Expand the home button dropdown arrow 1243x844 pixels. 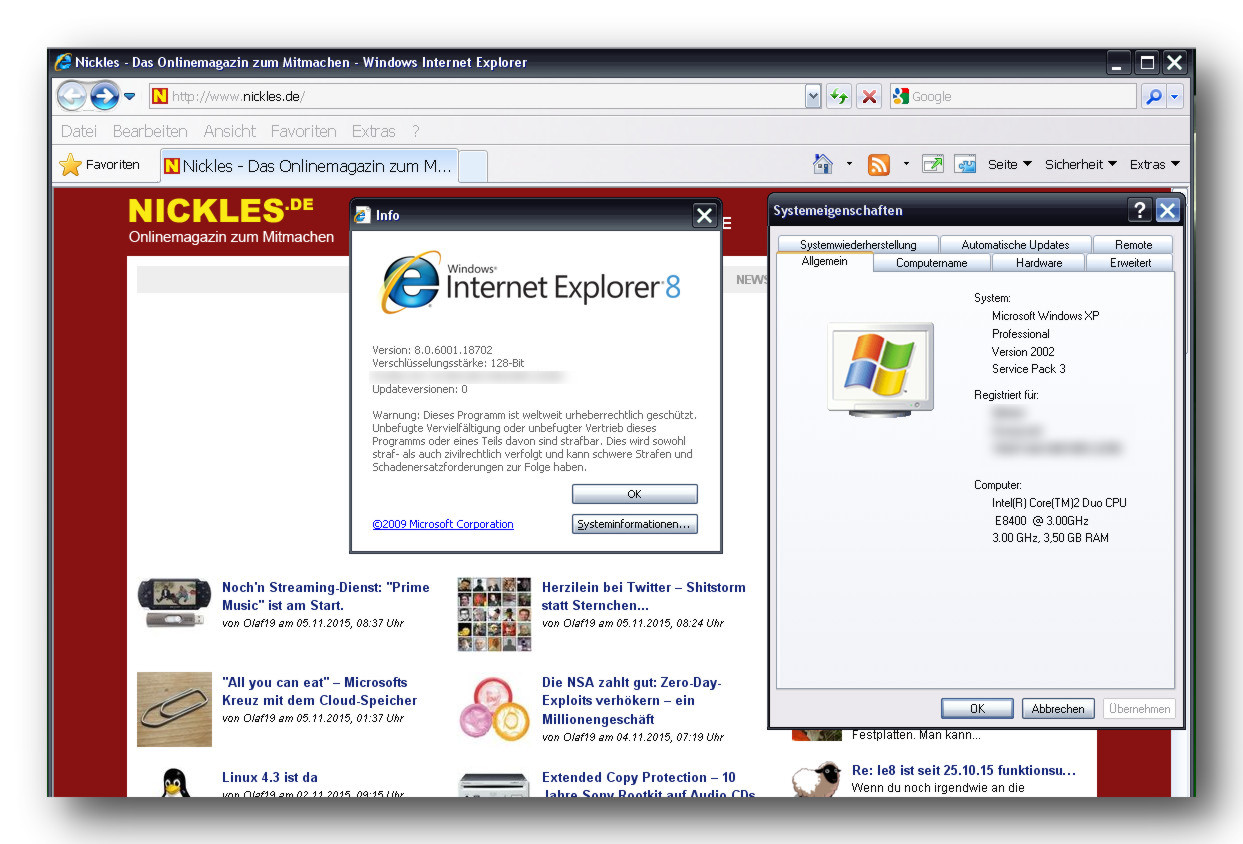pos(849,164)
